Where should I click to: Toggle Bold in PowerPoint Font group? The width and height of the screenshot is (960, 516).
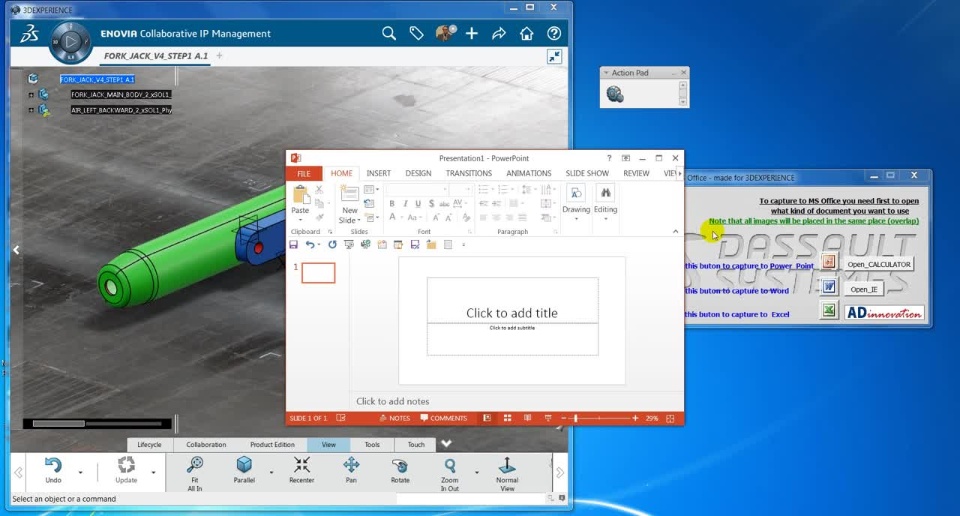tap(392, 204)
